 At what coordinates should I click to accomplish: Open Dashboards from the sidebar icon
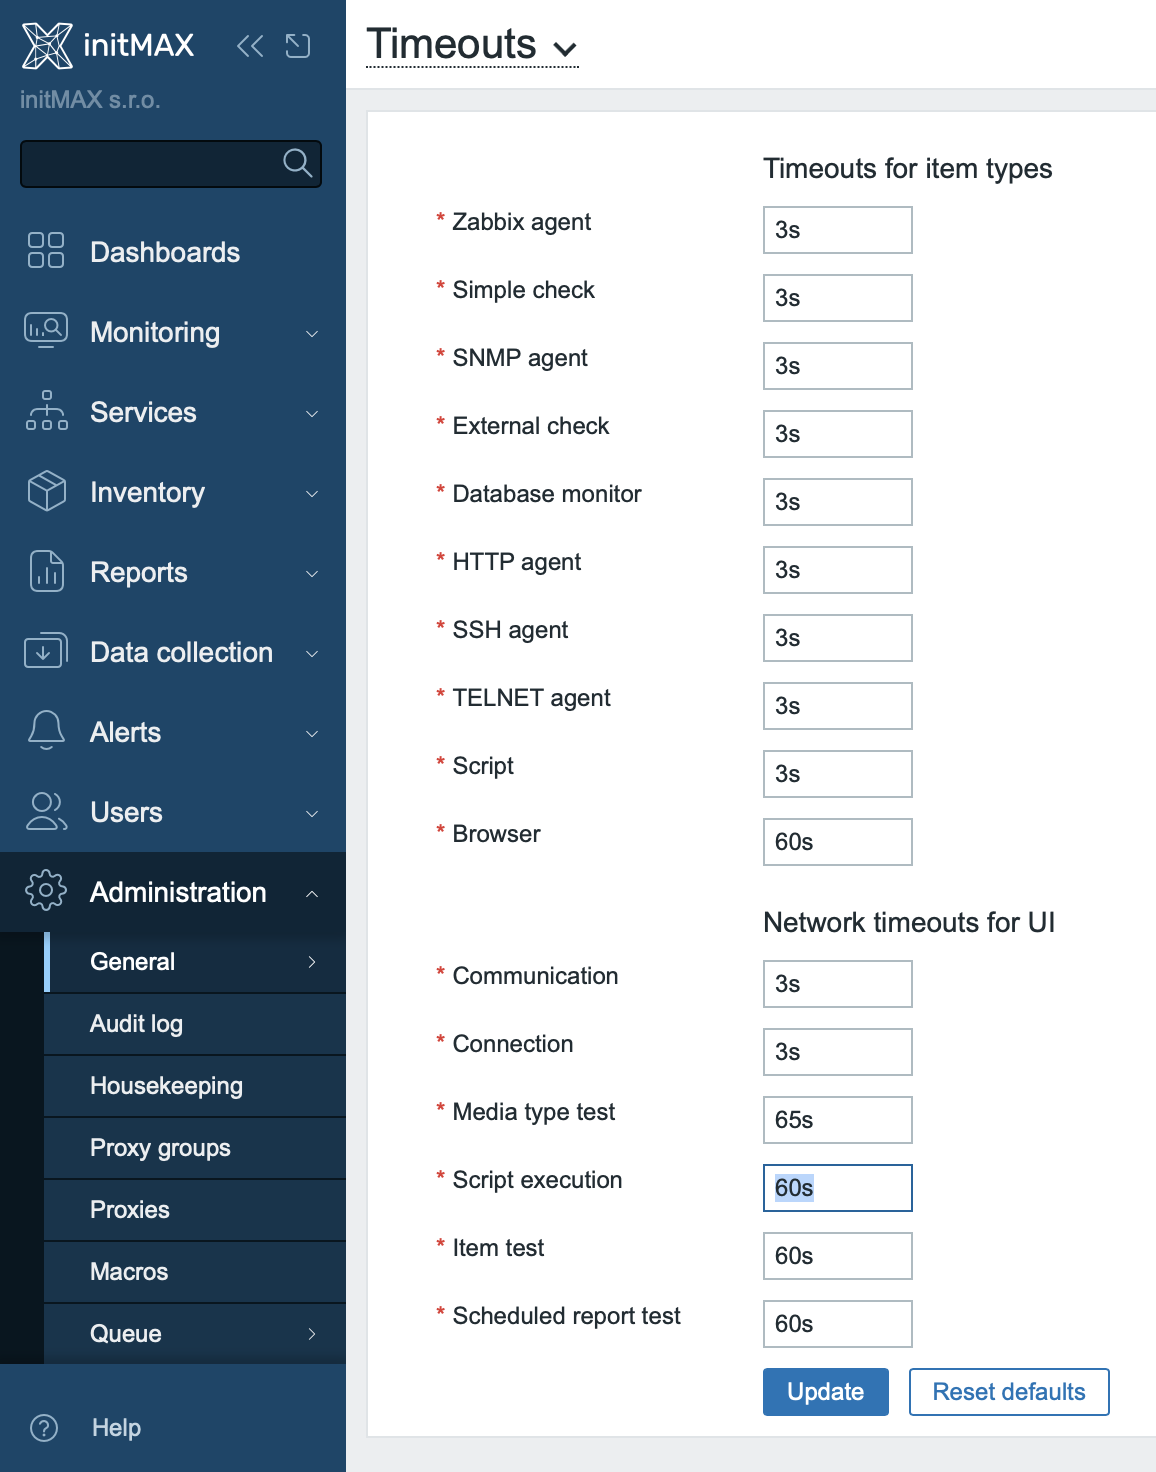tap(46, 251)
